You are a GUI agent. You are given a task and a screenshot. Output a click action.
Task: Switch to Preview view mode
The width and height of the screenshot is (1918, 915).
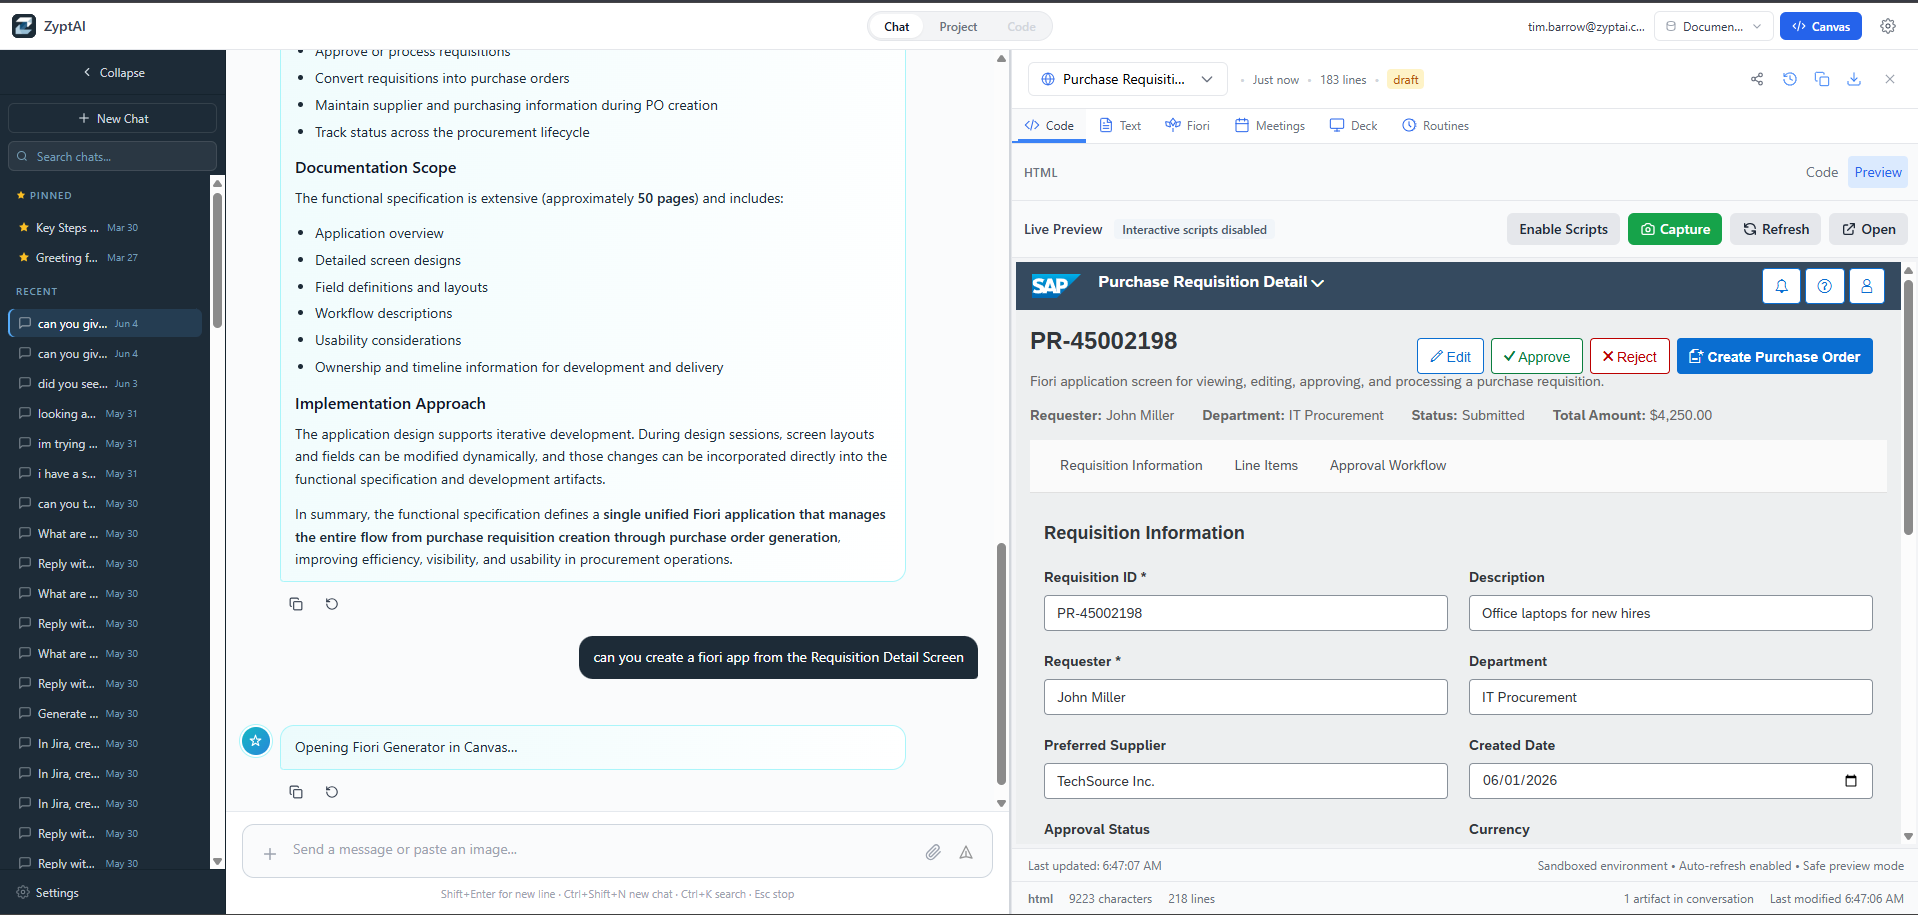point(1877,172)
